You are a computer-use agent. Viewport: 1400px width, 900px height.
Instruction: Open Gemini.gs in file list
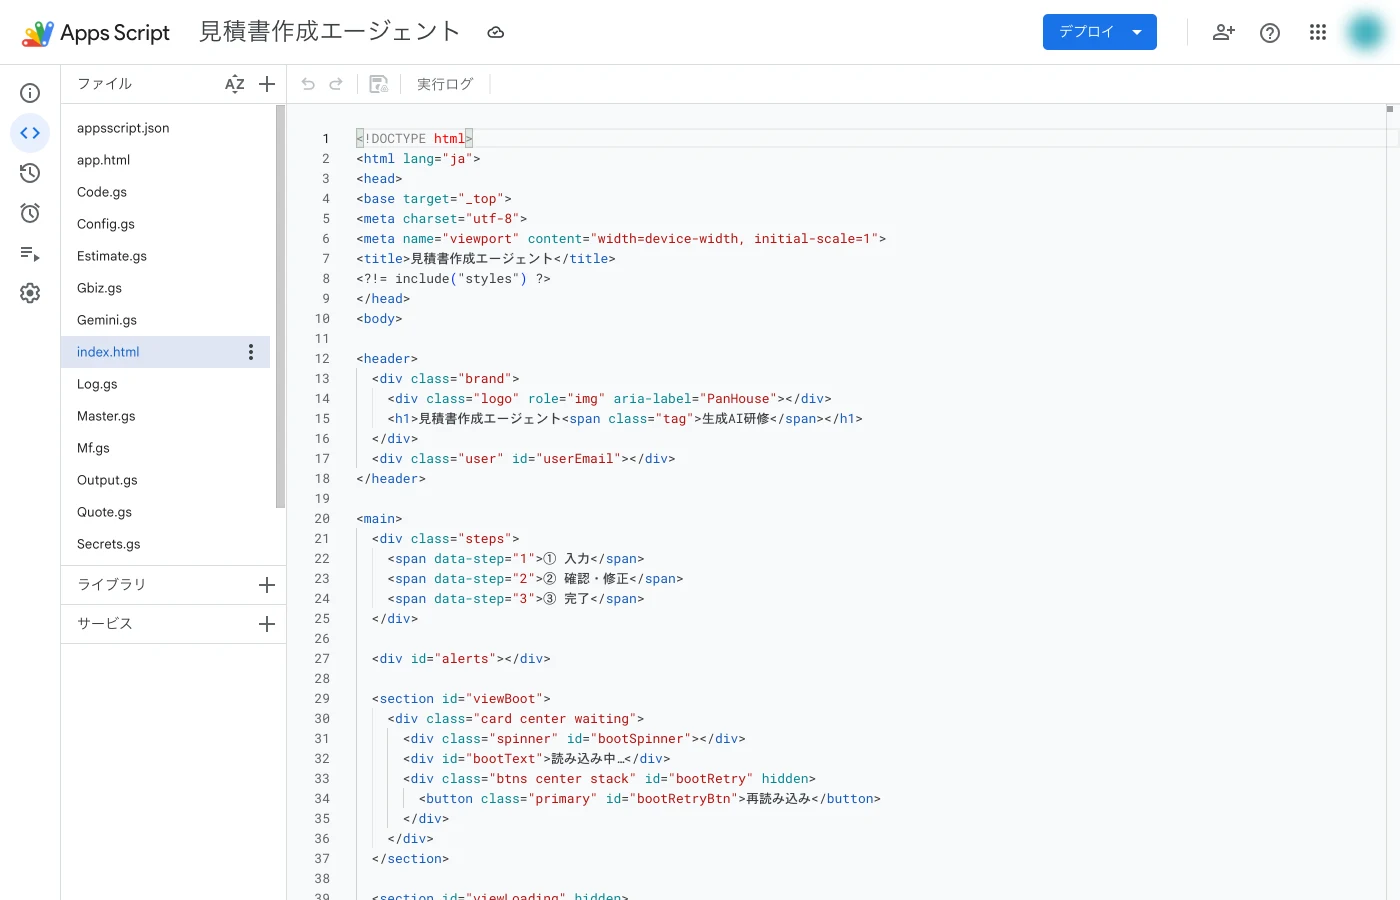(166, 320)
